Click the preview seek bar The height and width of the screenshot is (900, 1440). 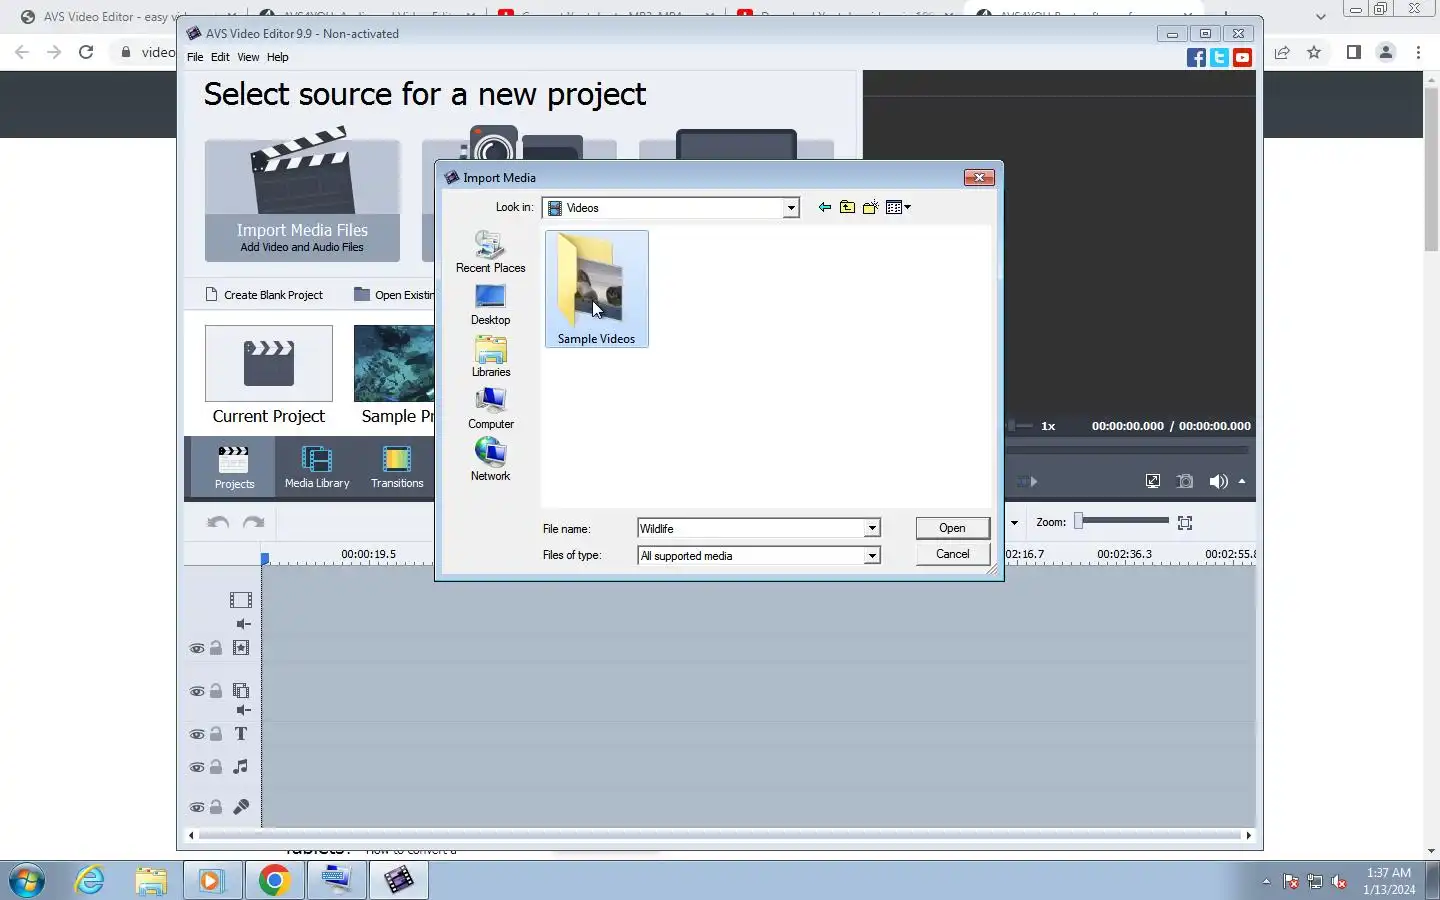click(1130, 451)
